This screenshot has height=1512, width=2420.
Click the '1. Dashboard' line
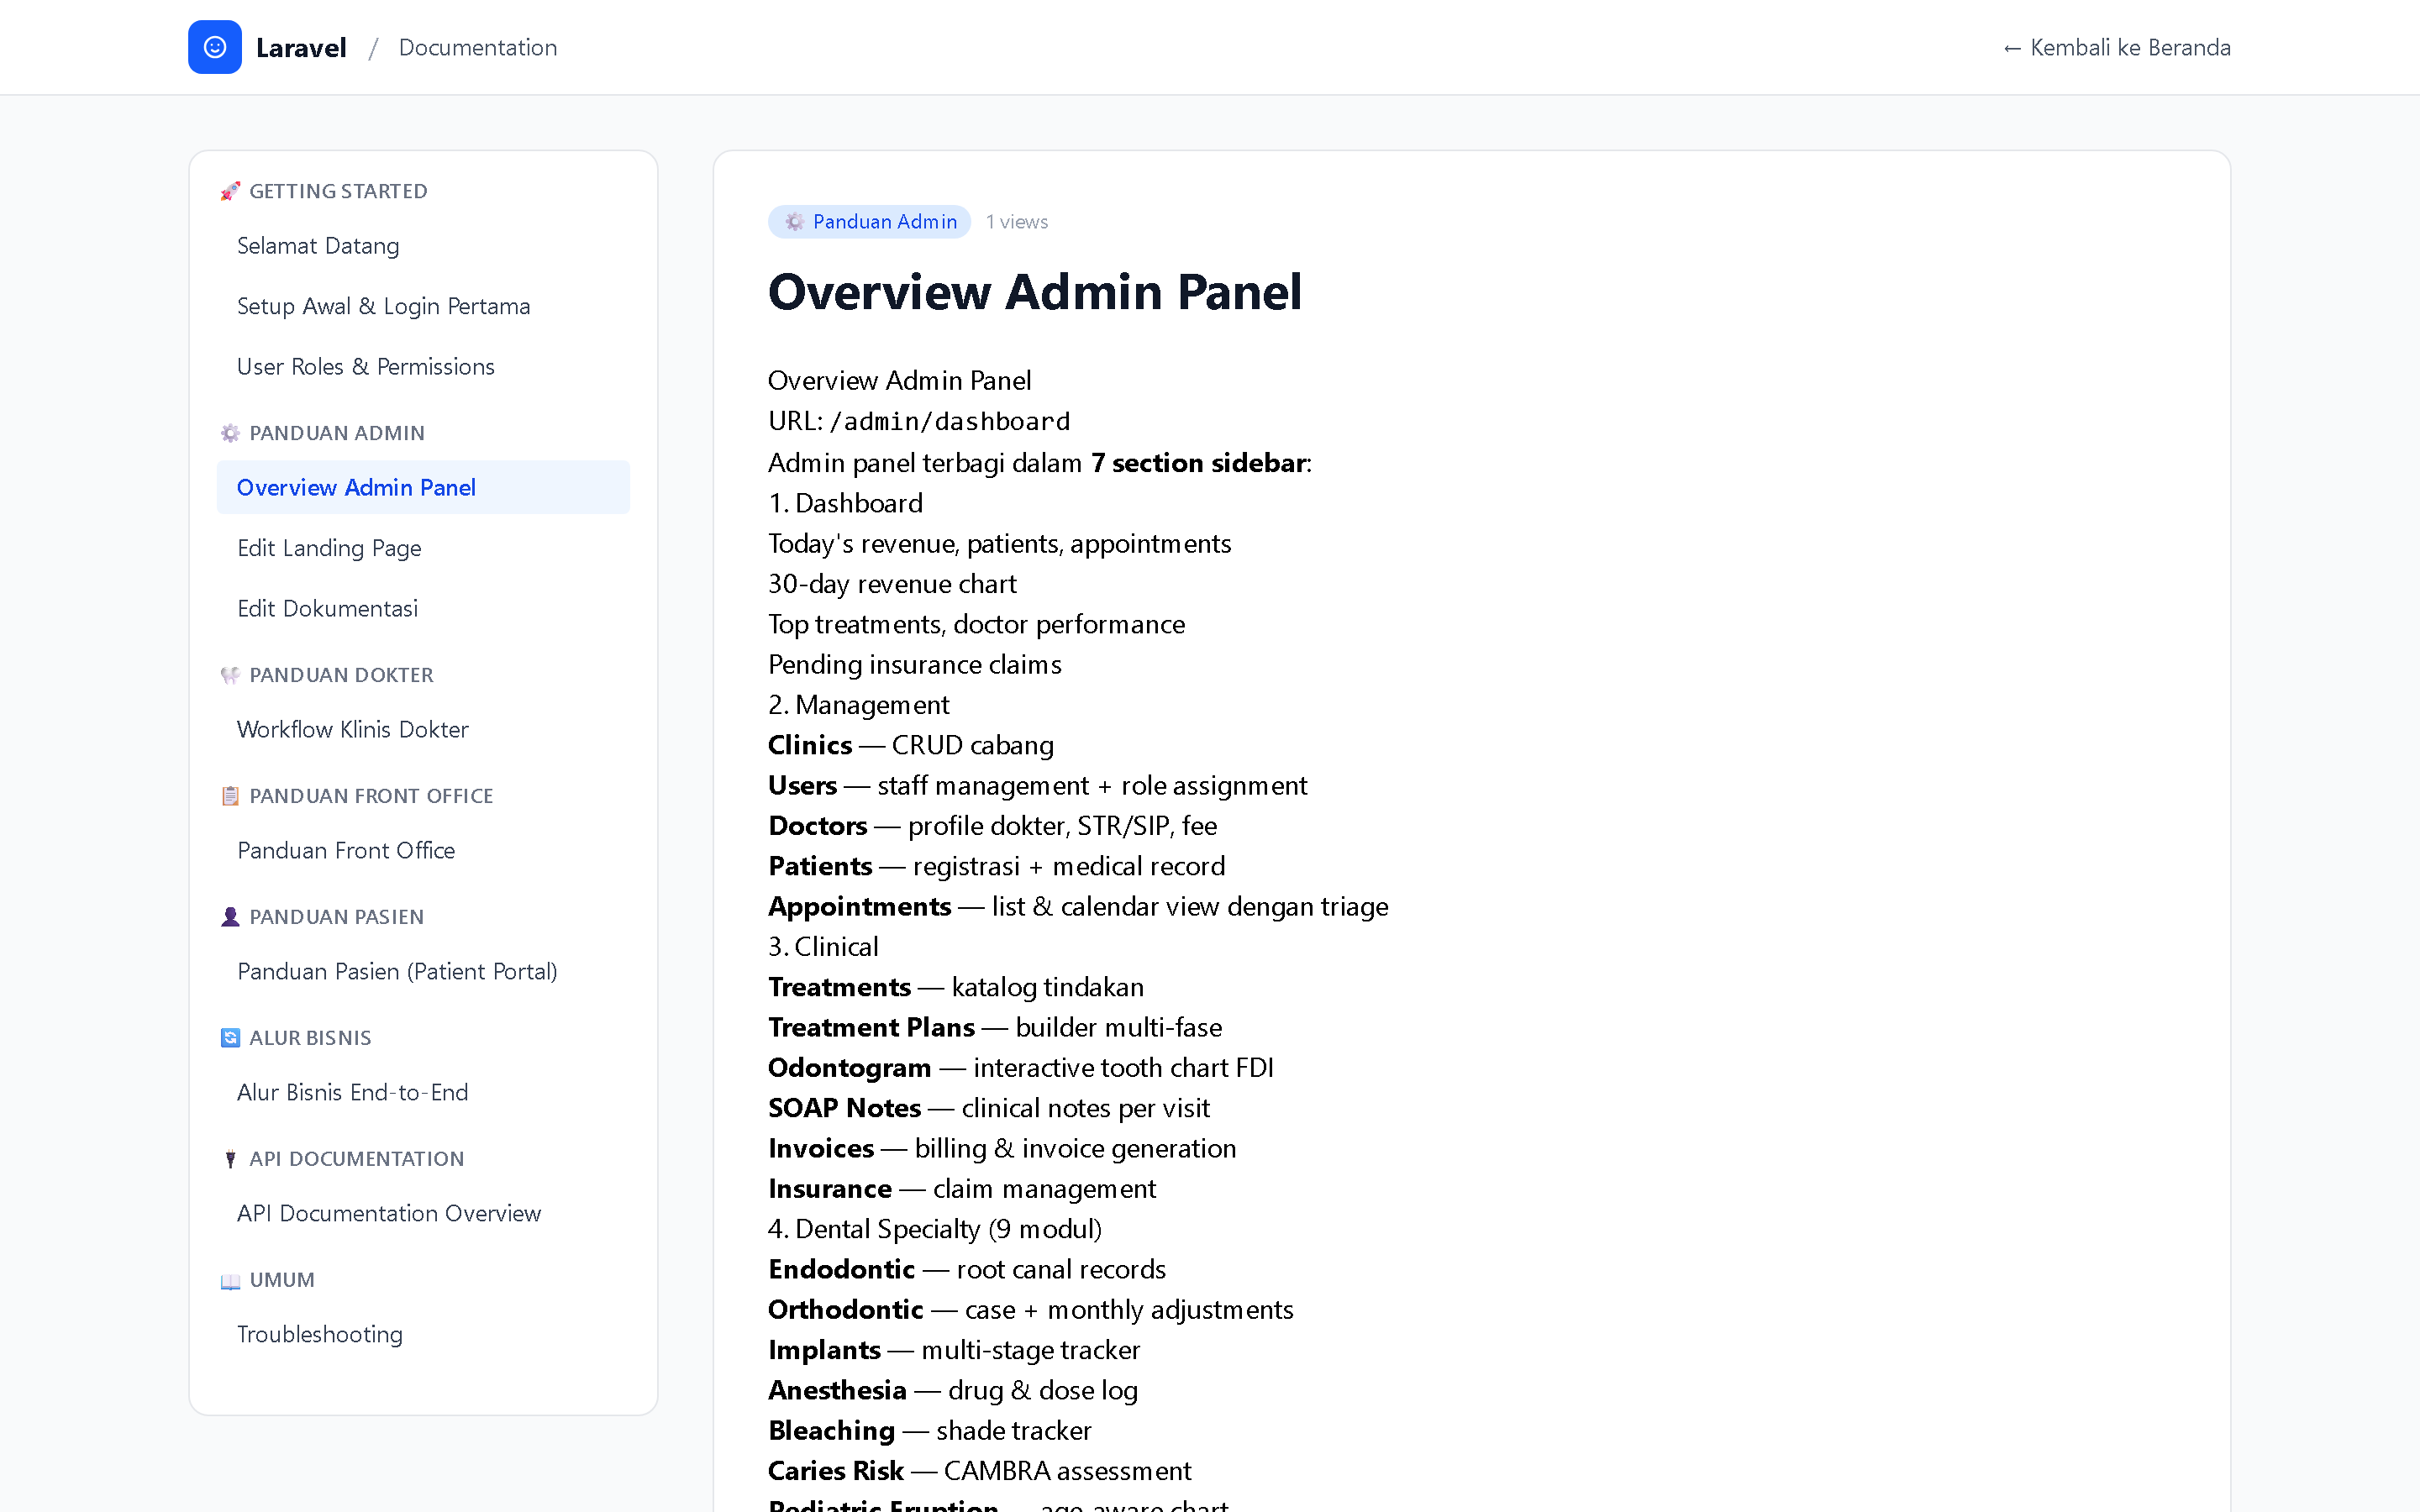[845, 503]
